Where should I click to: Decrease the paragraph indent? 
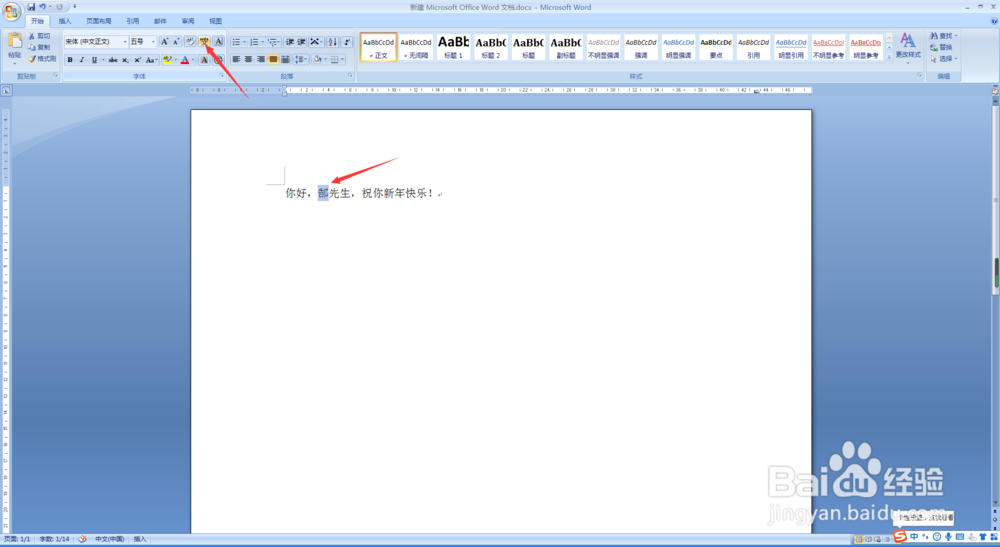(x=290, y=41)
